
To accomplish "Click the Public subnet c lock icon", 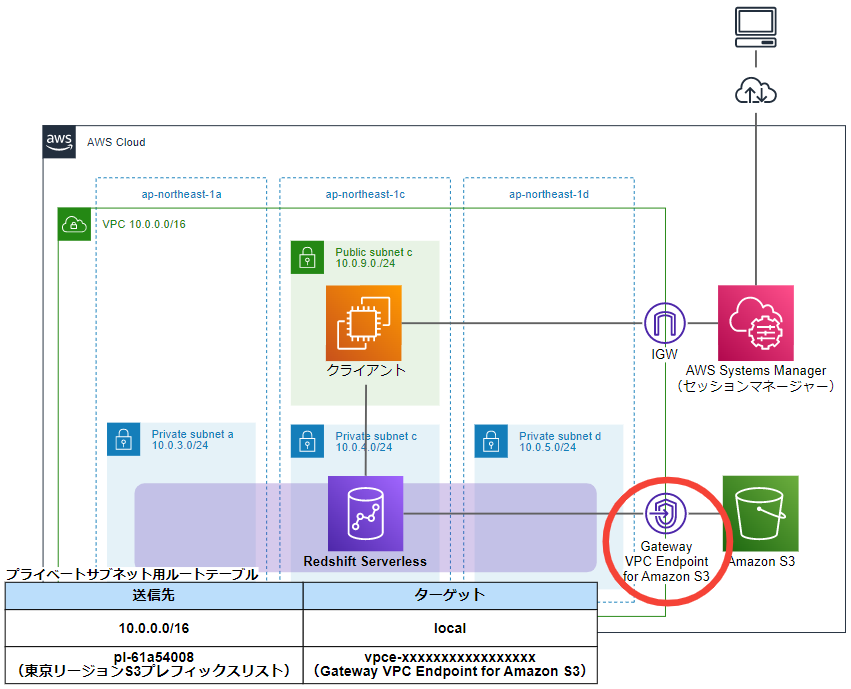I will pyautogui.click(x=307, y=257).
